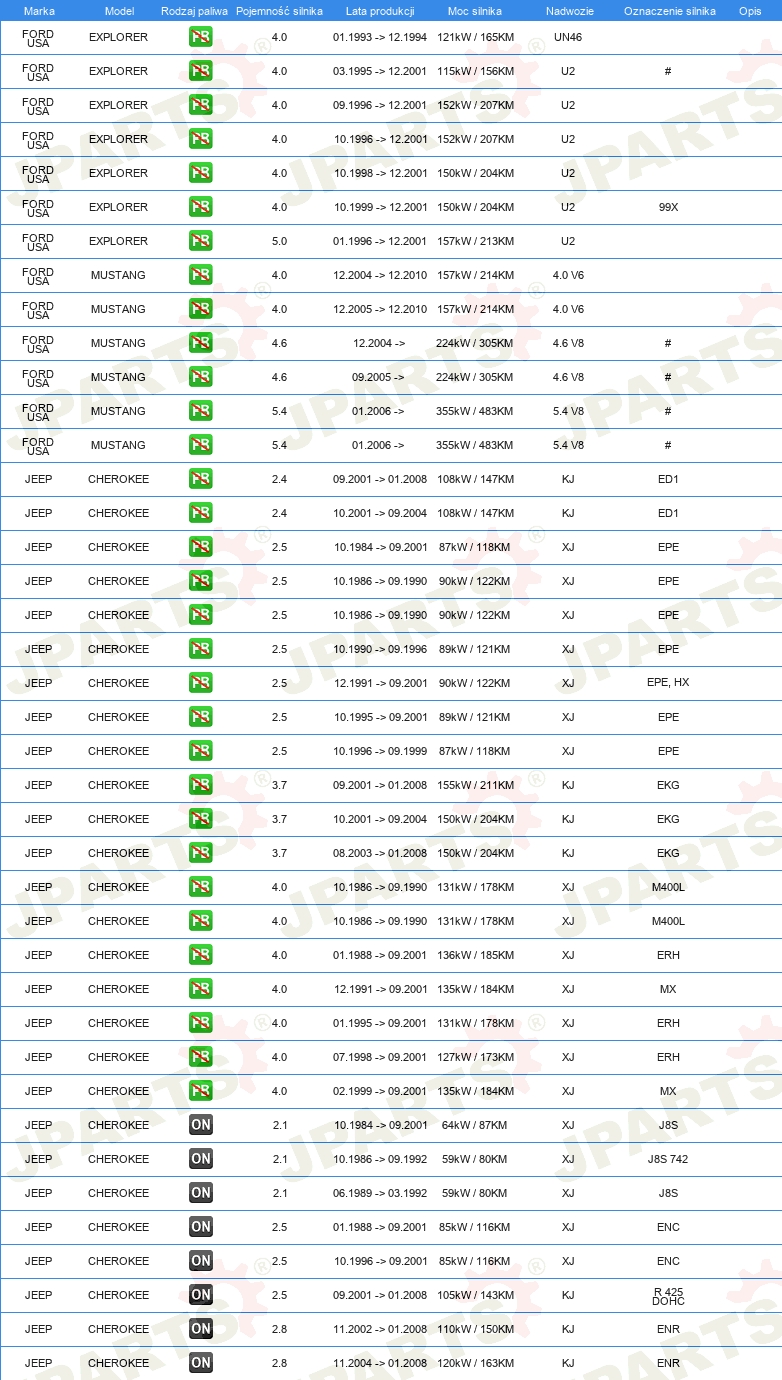Viewport: 782px width, 1380px height.
Task: Click the Nadwozie column header
Action: click(x=568, y=11)
